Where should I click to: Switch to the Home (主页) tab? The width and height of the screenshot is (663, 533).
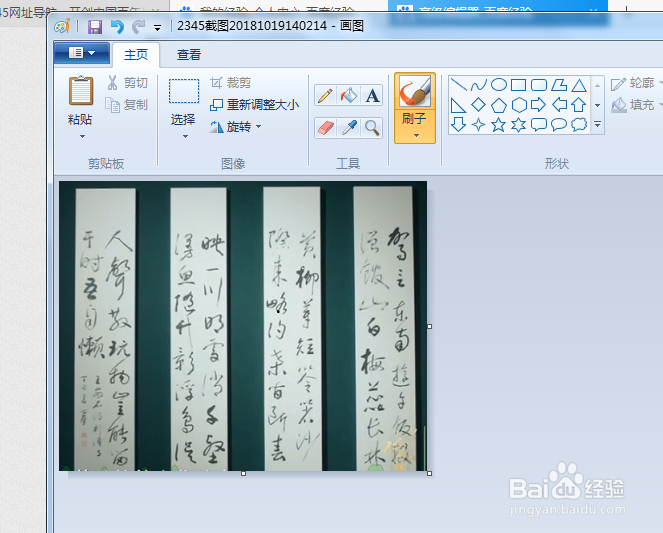point(136,55)
